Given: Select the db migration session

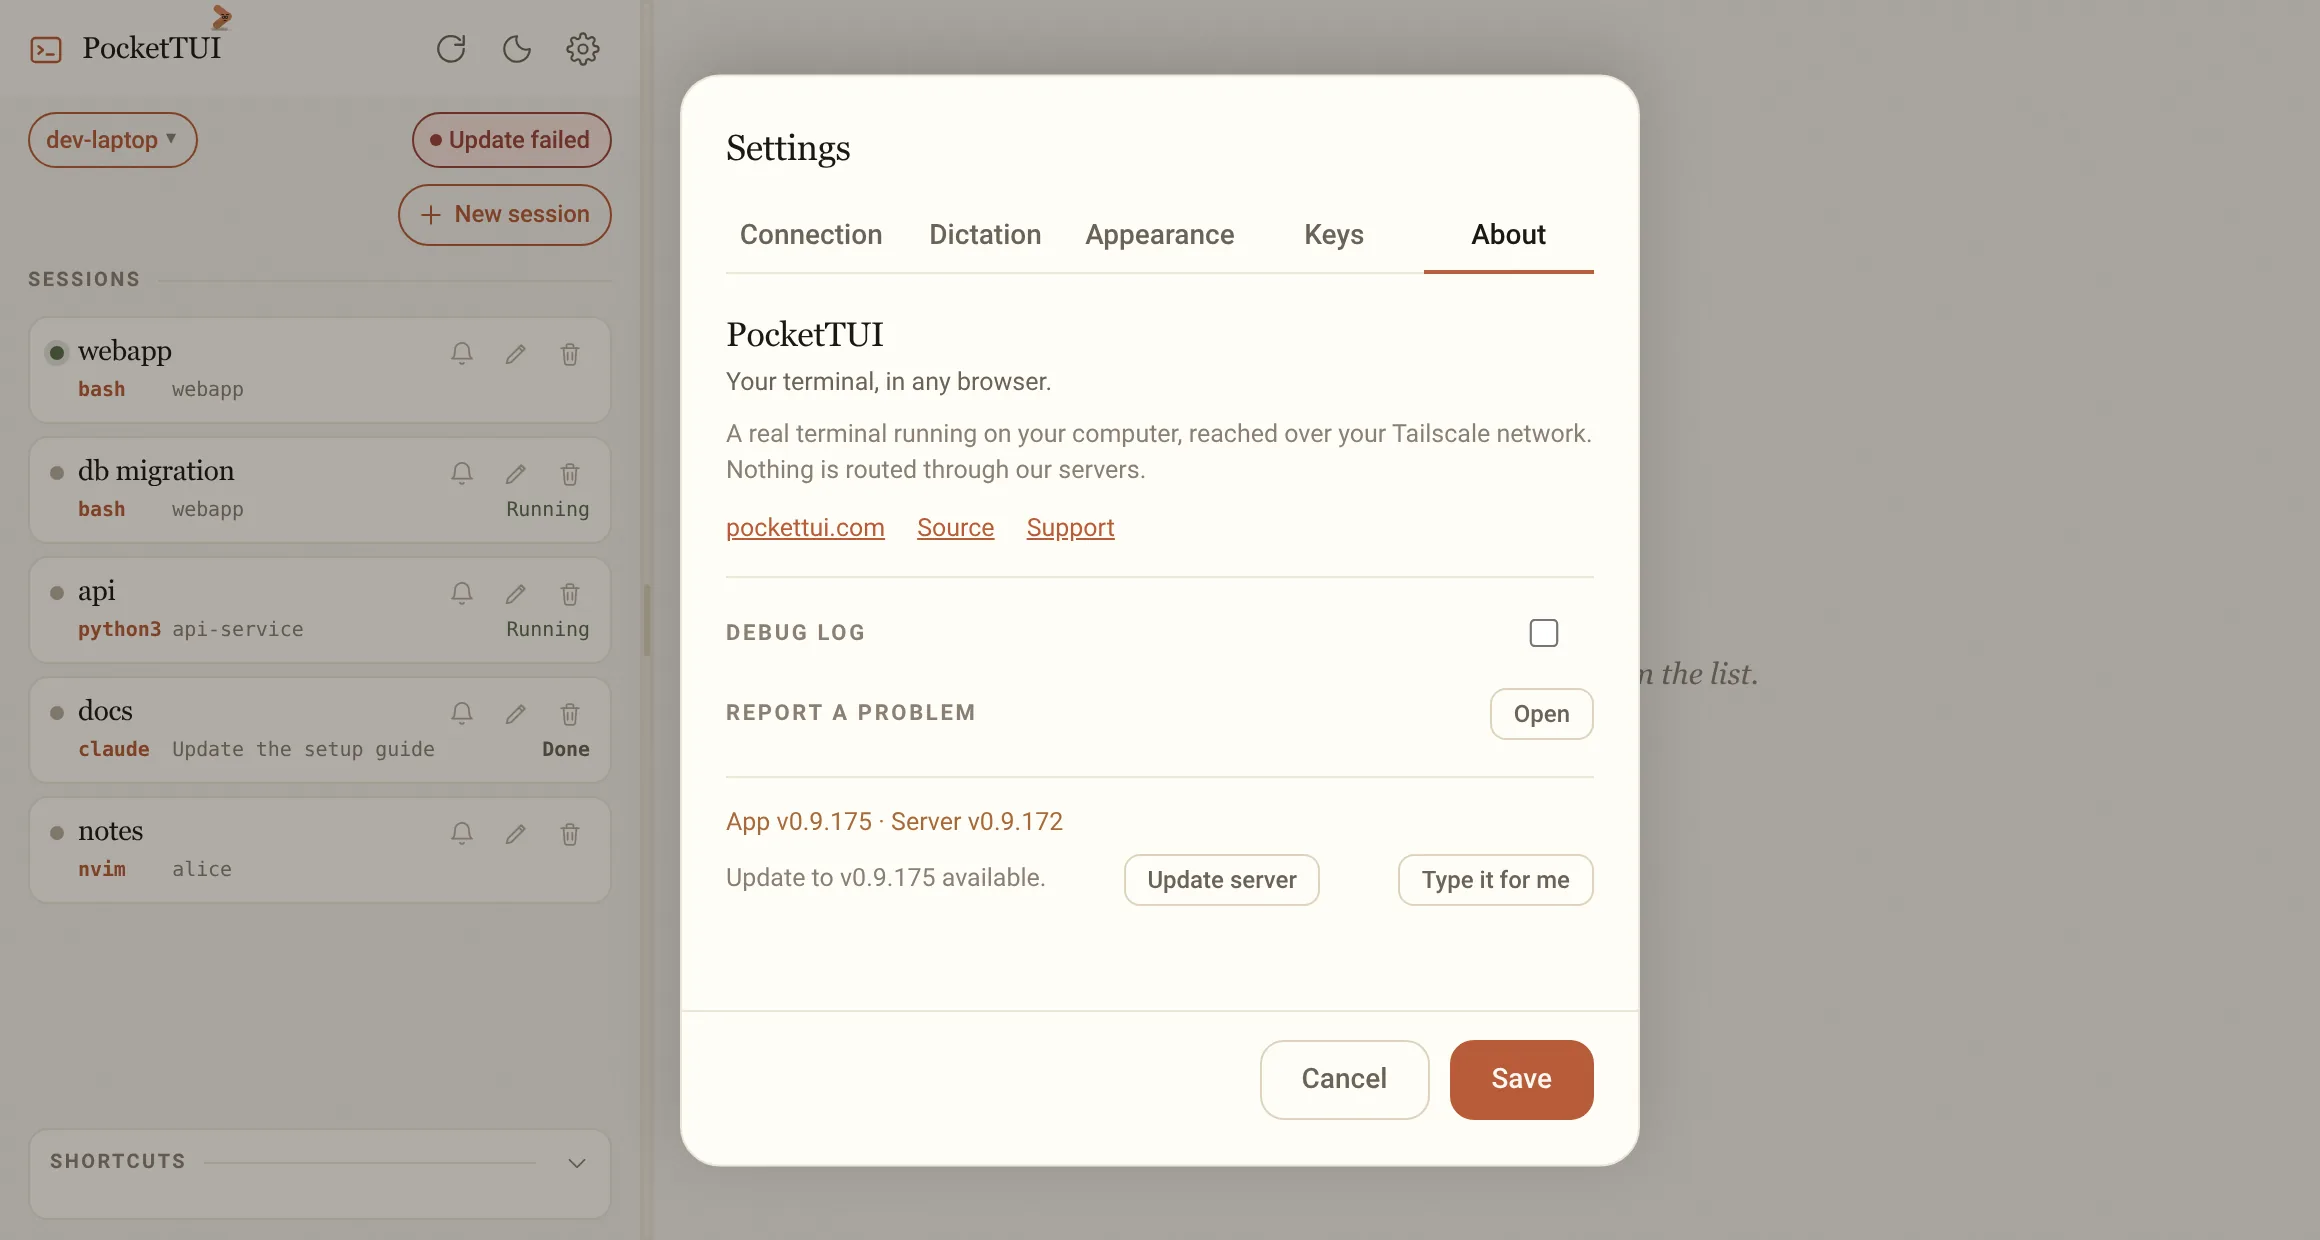Looking at the screenshot, I should pyautogui.click(x=320, y=490).
